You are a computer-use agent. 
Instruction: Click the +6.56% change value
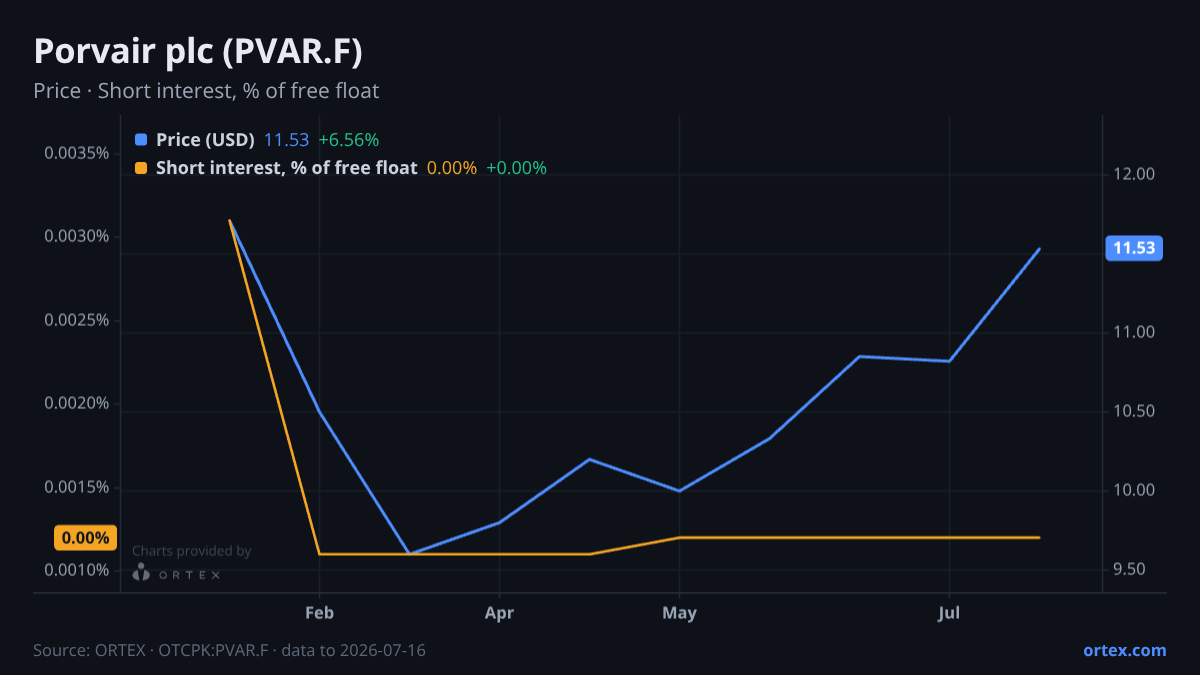pyautogui.click(x=348, y=140)
